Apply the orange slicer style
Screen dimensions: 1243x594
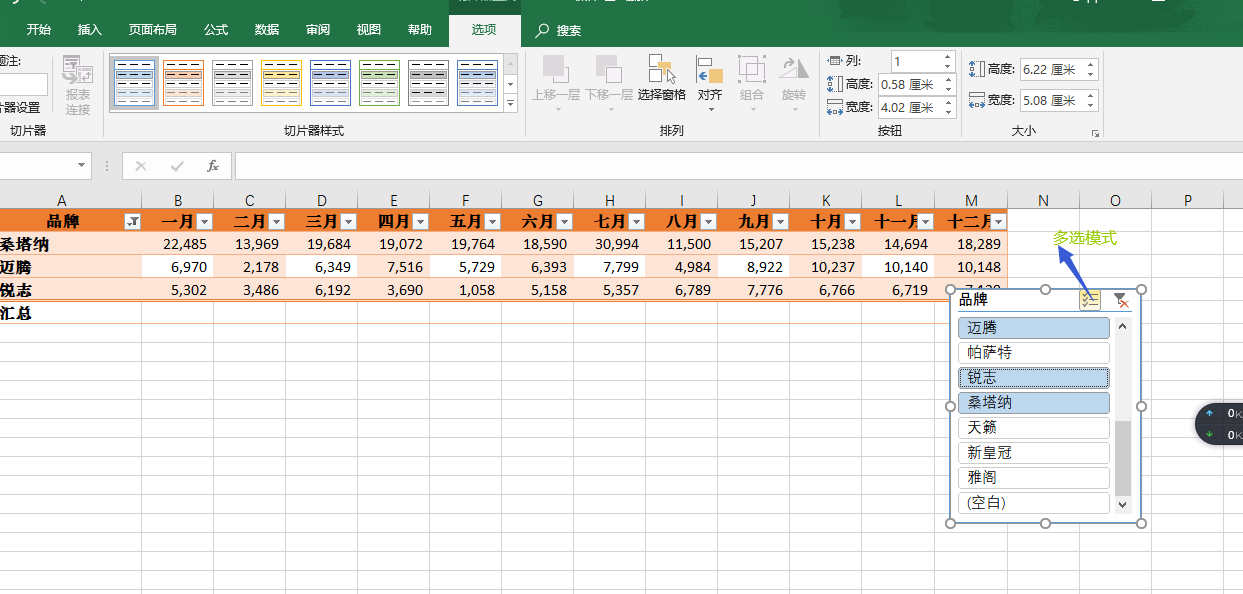(183, 82)
